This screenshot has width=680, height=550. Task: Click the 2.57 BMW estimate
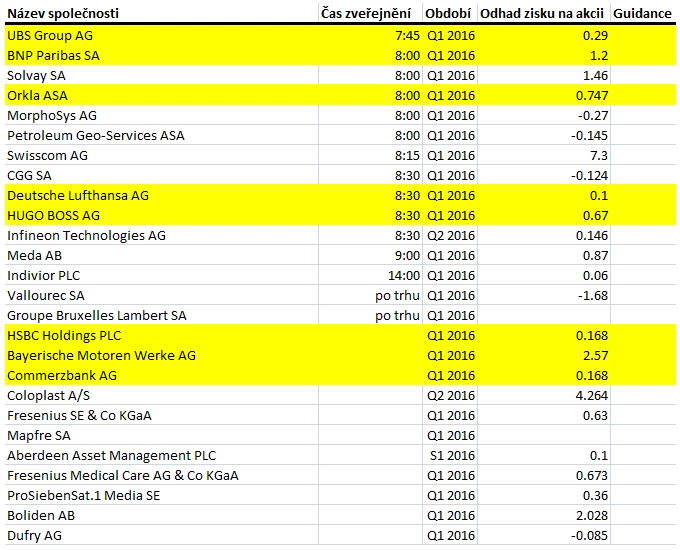[x=595, y=355]
